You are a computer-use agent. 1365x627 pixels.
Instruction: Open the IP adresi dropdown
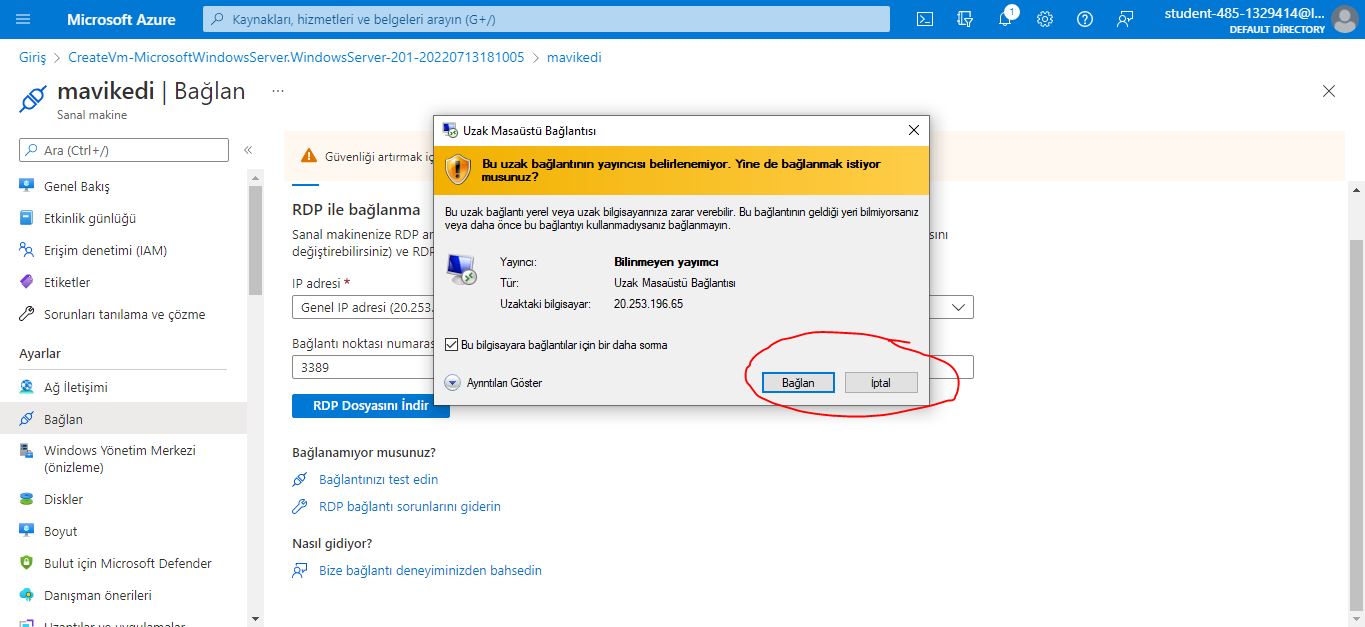coord(633,307)
